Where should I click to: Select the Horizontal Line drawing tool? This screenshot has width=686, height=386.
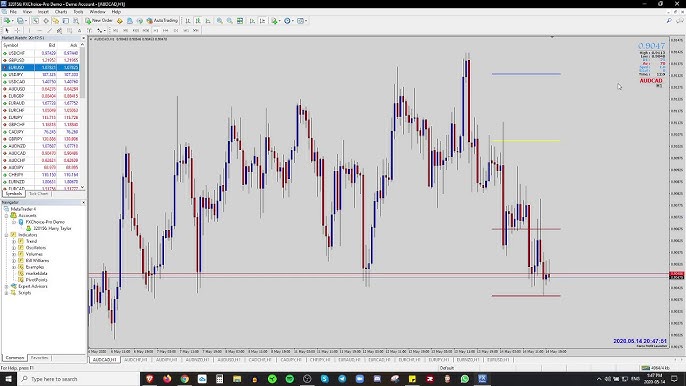39,30
